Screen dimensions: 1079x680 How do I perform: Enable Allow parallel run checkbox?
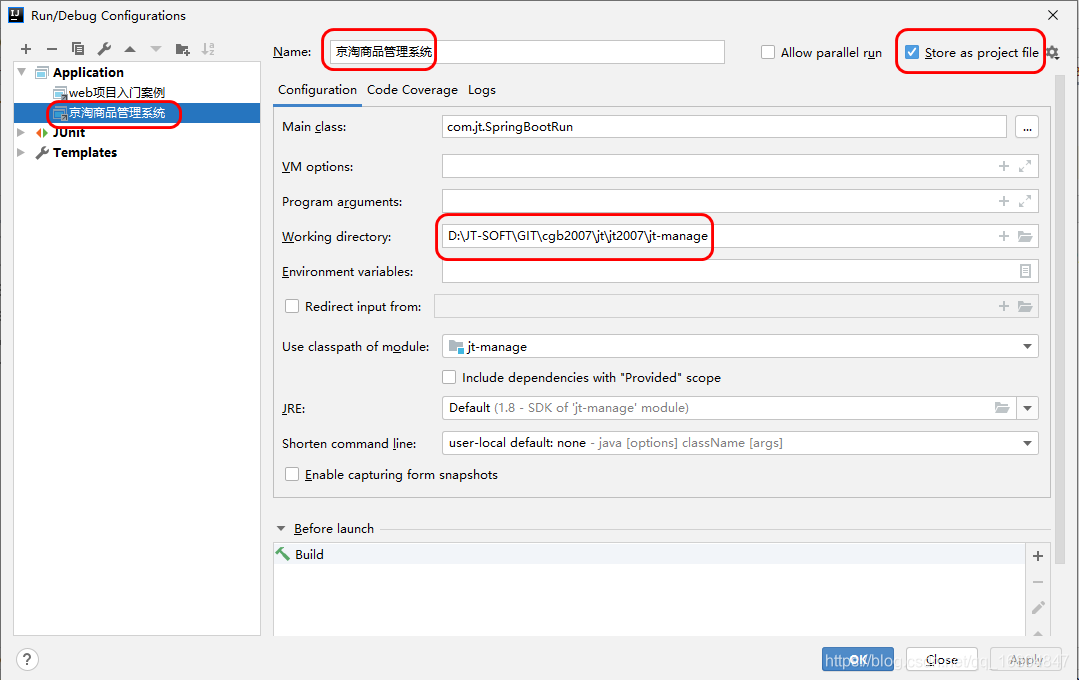tap(768, 52)
